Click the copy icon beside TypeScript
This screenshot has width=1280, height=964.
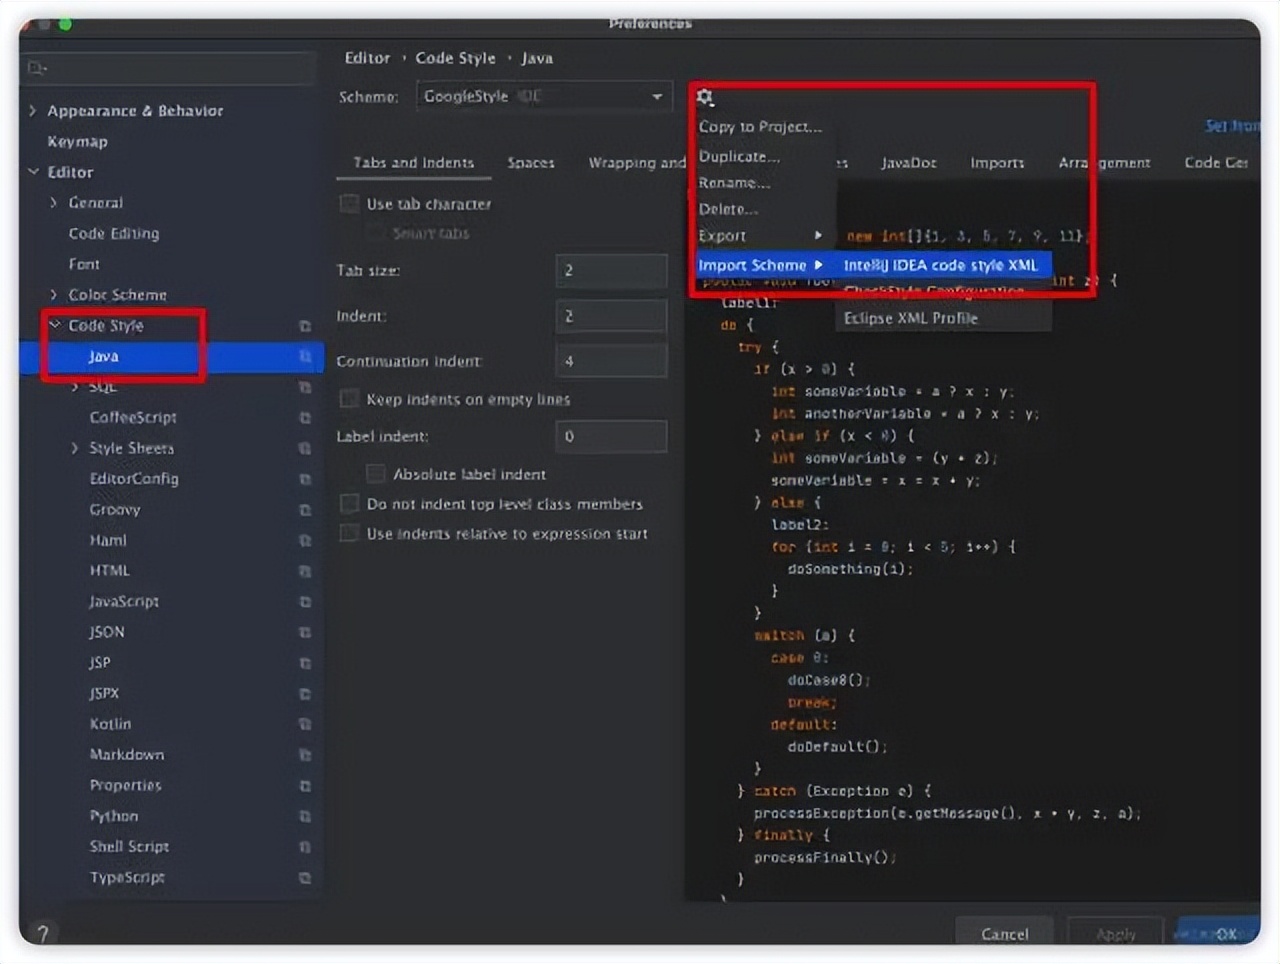305,878
